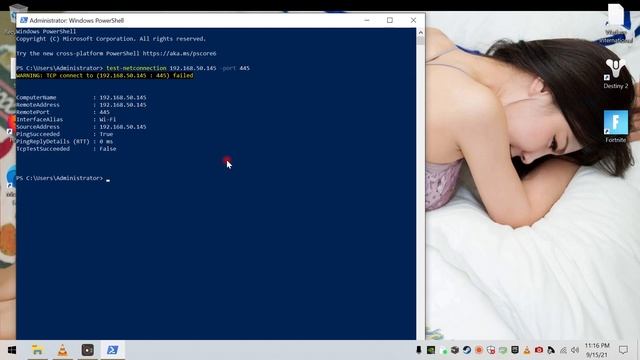
Task: Maximize the PowerShell window
Action: (390, 20)
